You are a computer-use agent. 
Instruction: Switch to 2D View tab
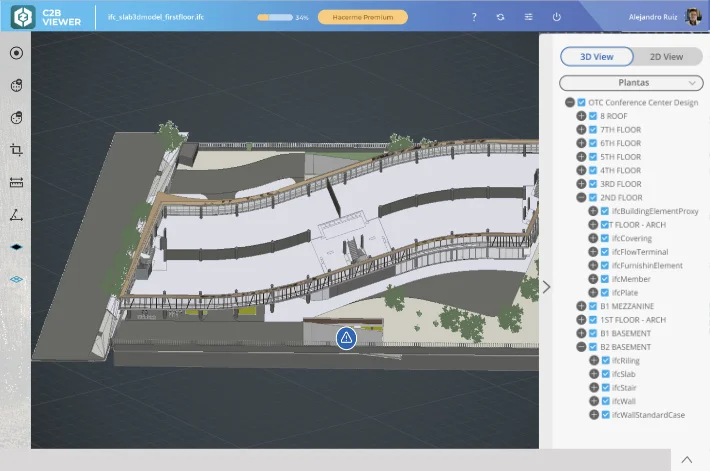pos(667,57)
